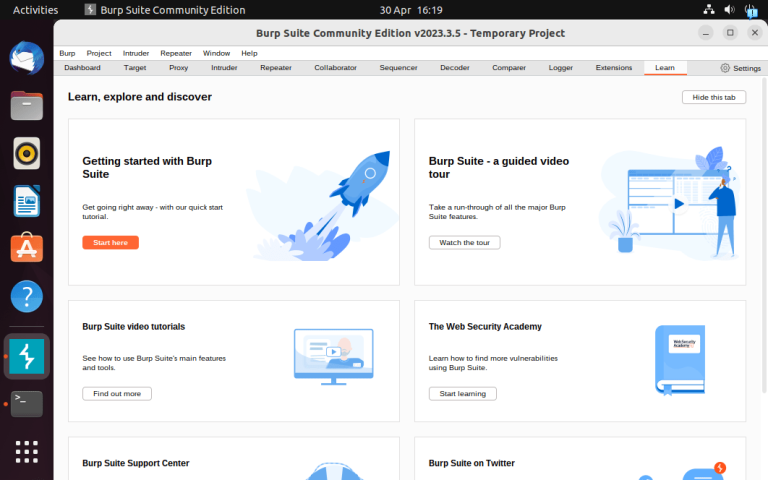Viewport: 768px width, 480px height.
Task: Click the clock showing 30 Apr 16:19
Action: 411,10
